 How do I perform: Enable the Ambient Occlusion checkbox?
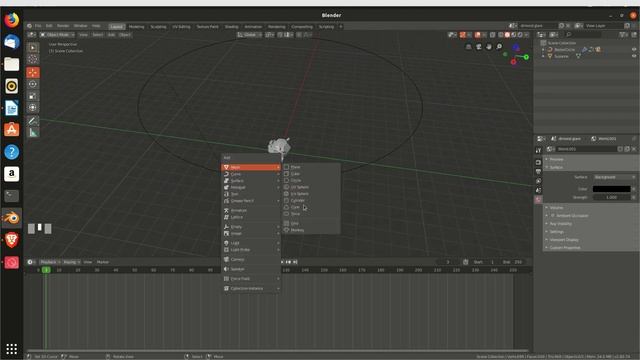(553, 216)
